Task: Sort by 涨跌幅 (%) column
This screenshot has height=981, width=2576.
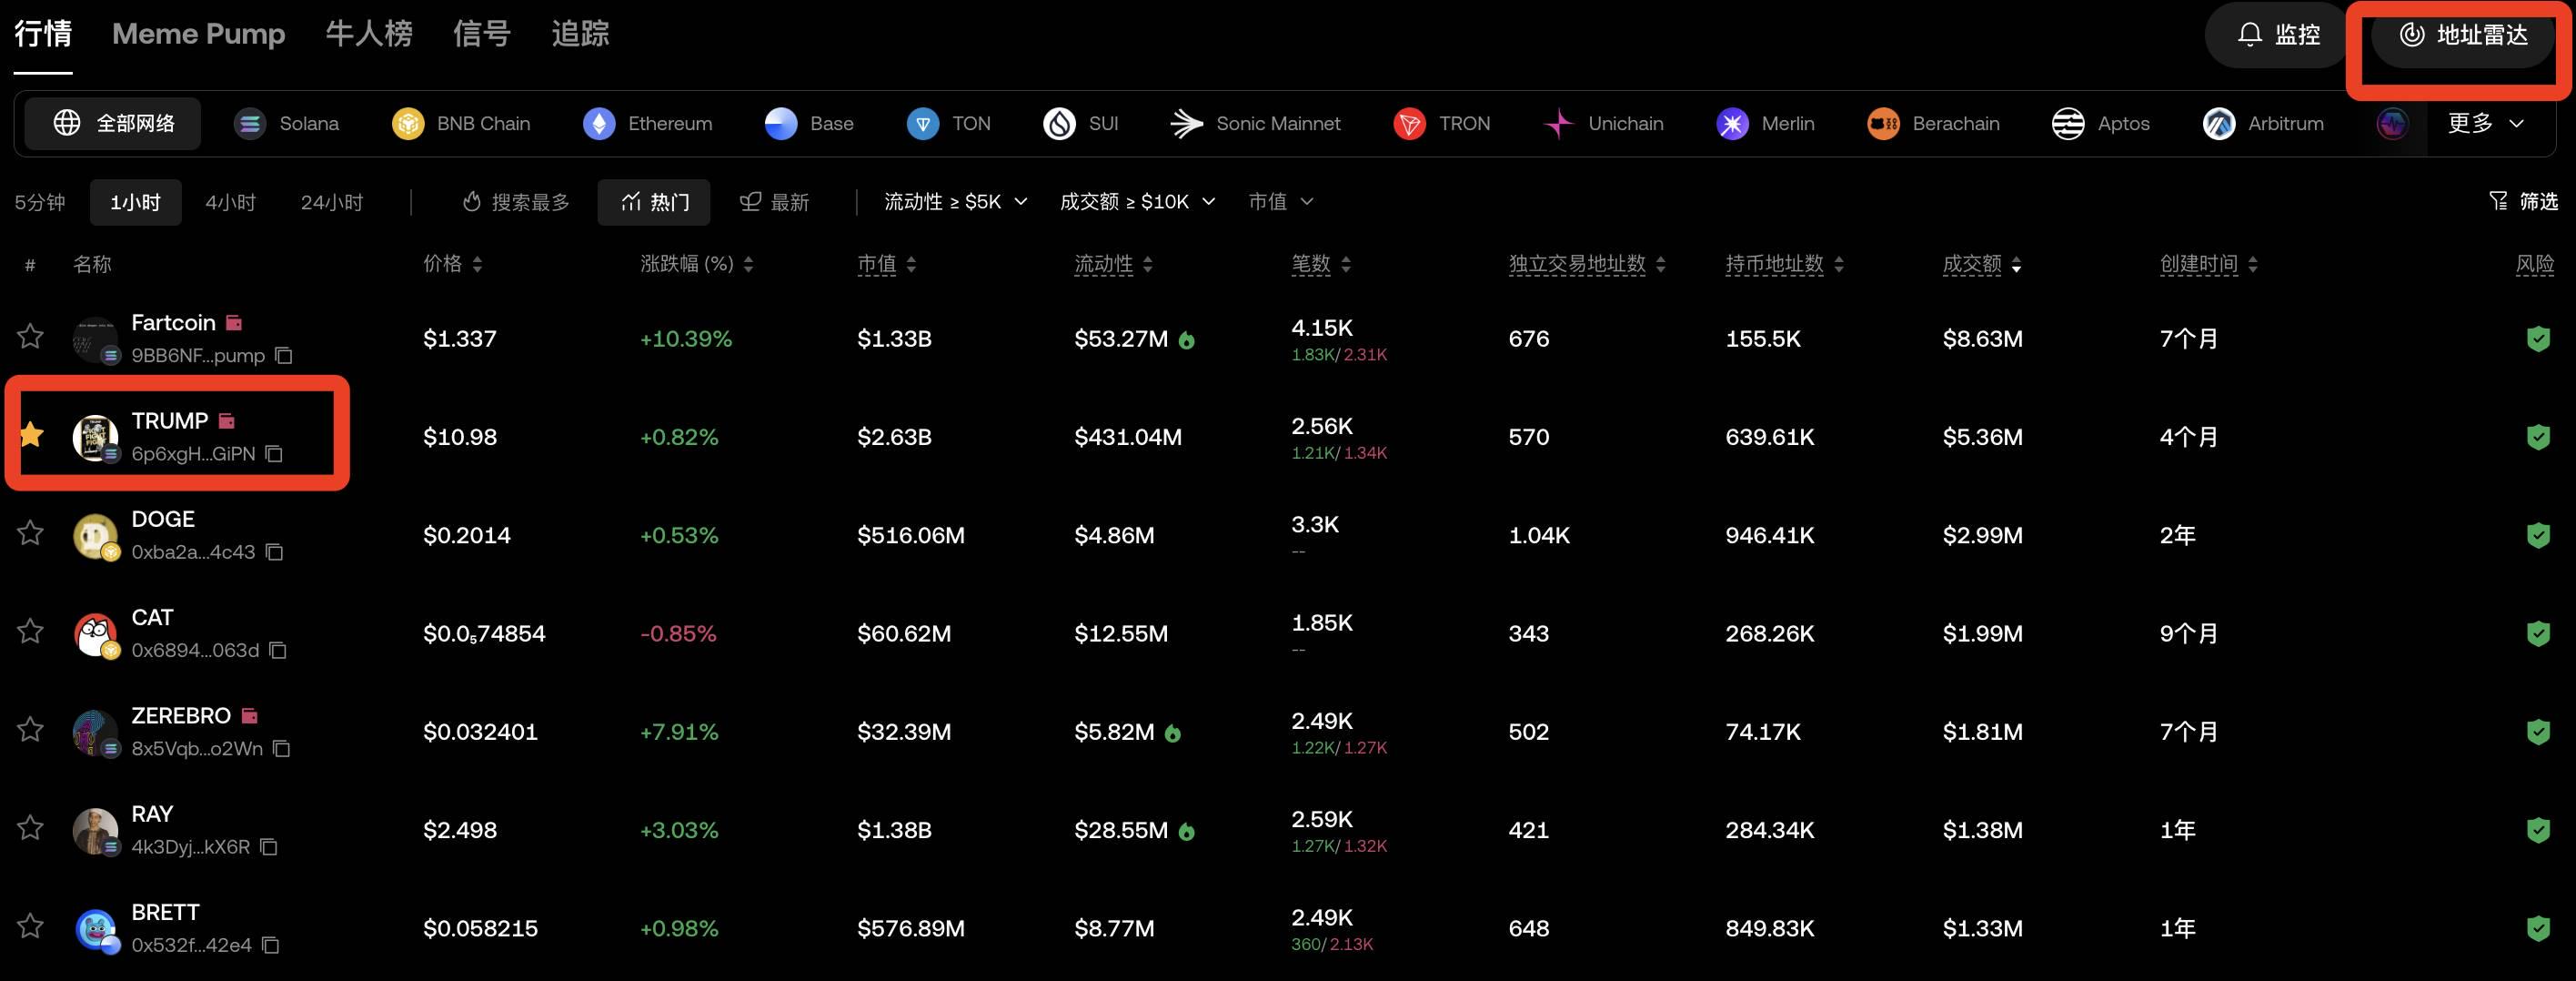Action: point(697,264)
